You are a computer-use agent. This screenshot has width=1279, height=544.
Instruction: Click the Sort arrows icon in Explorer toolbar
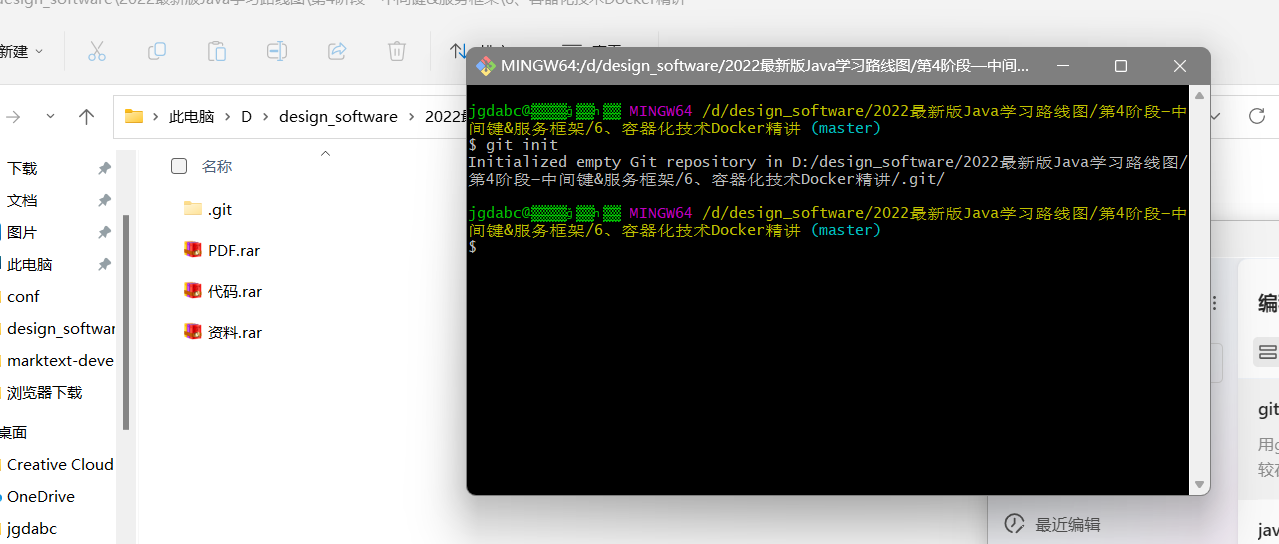coord(459,51)
